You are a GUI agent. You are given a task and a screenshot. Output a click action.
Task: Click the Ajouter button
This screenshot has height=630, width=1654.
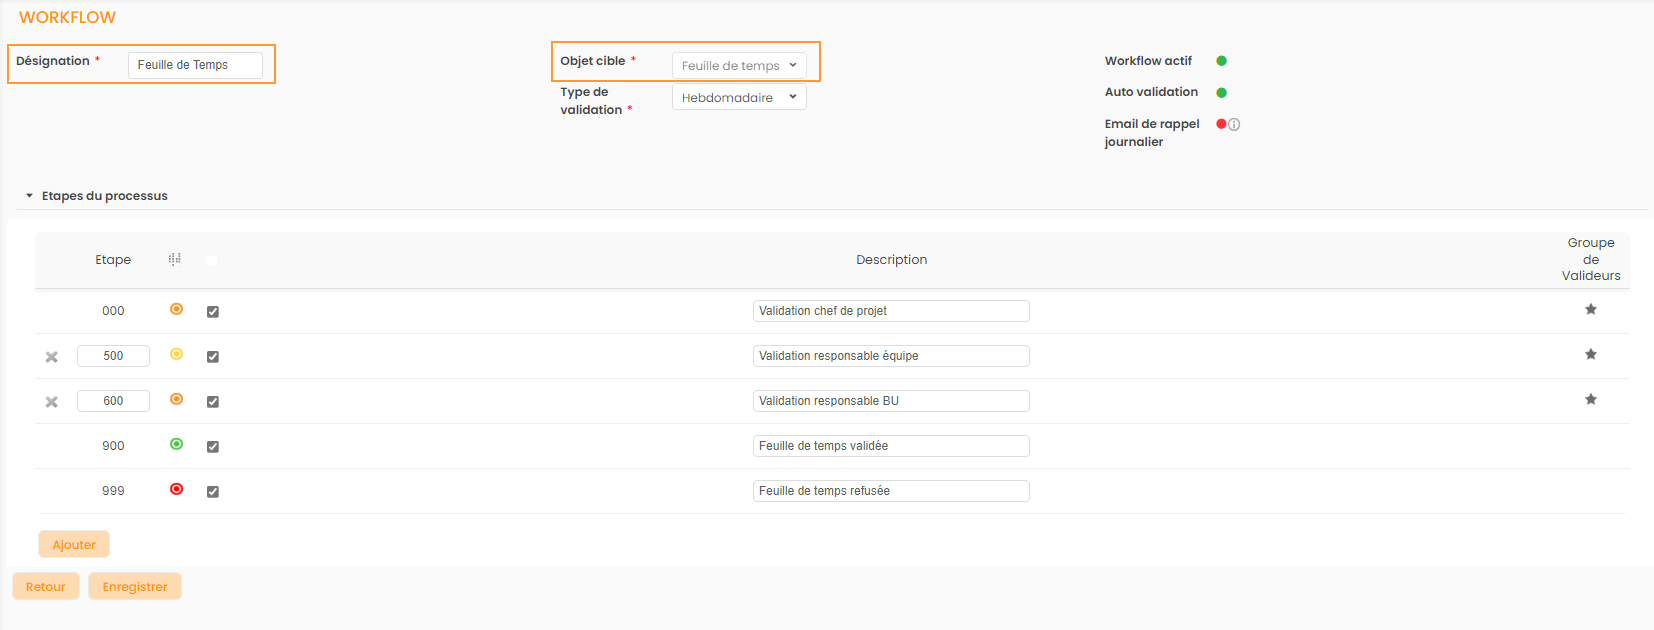coord(74,545)
